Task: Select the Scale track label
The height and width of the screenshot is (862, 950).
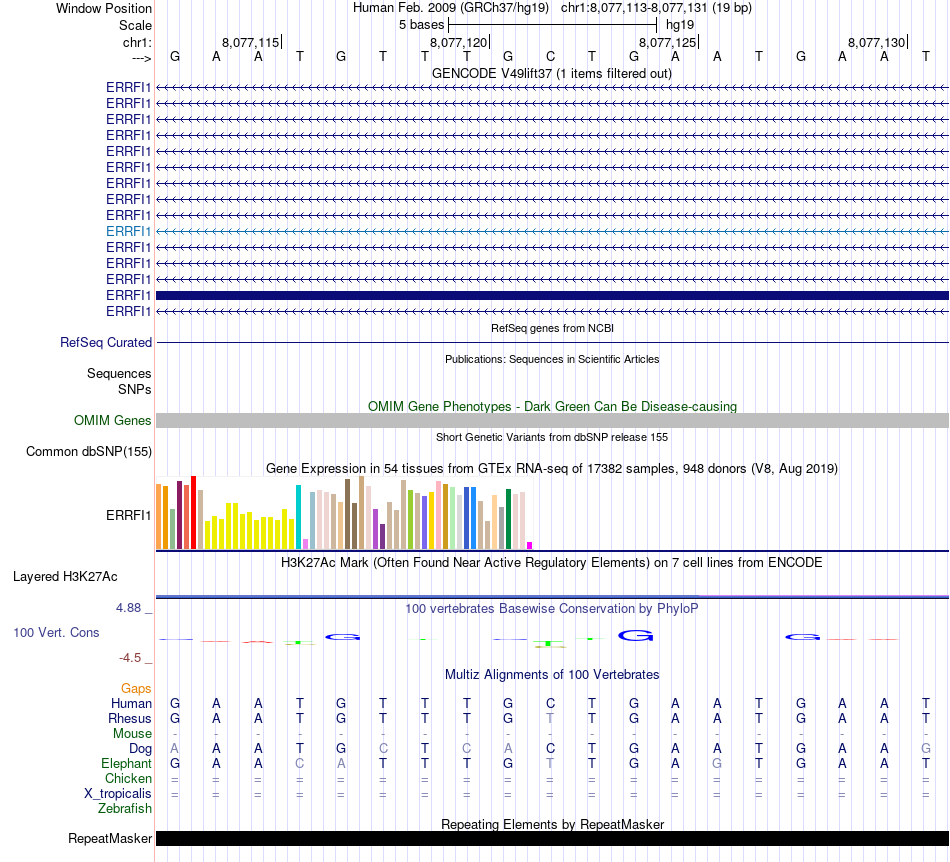Action: (135, 25)
